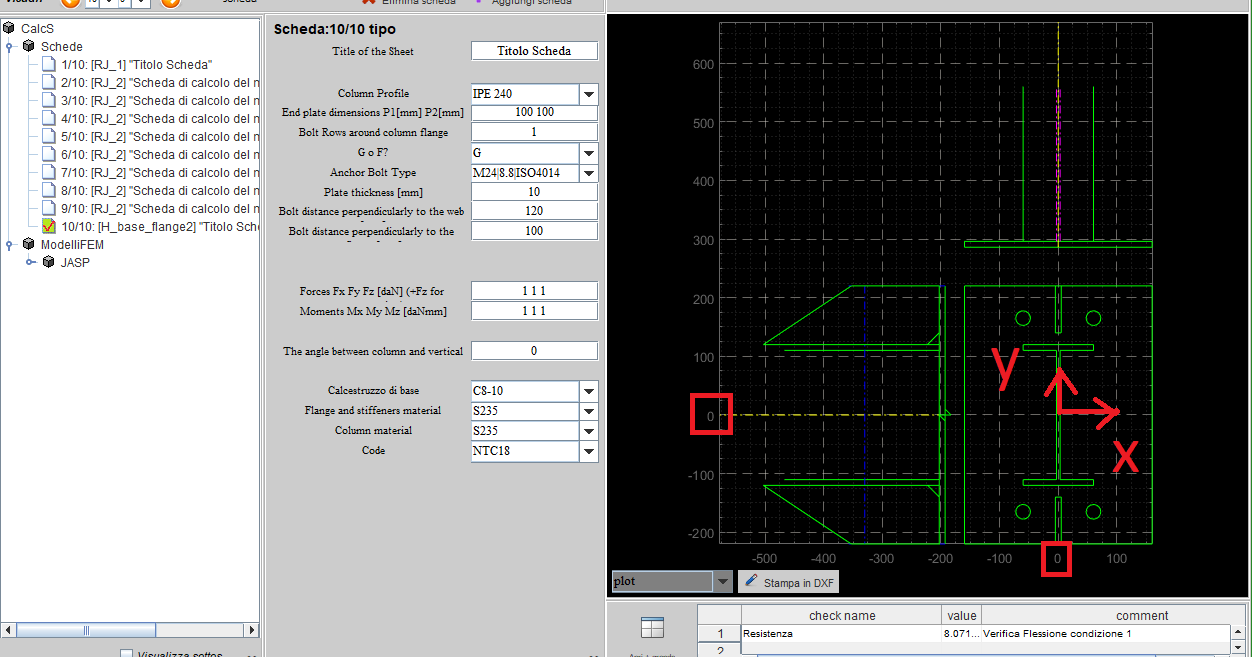Click the tree's right scroll arrow
Image resolution: width=1252 pixels, height=657 pixels.
pos(252,630)
